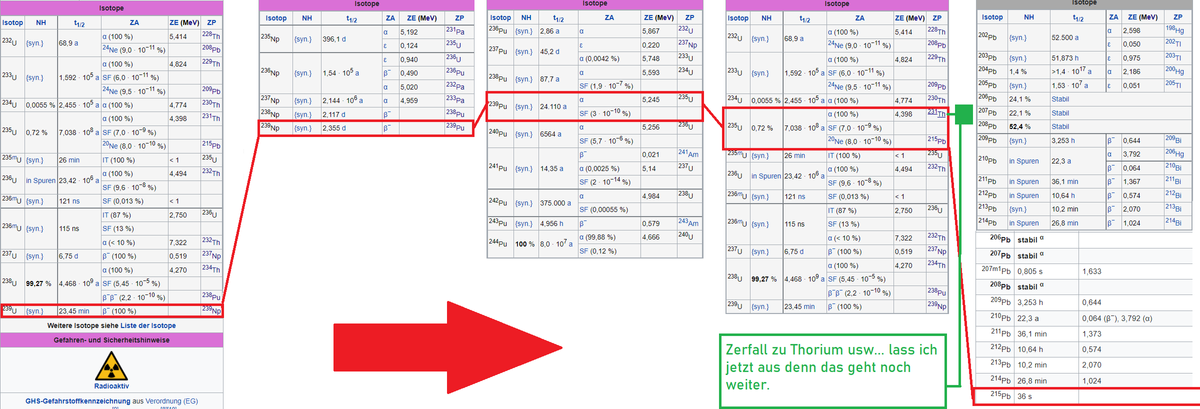
Task: Open 239Pu product in the 239Np row
Action: click(x=455, y=128)
